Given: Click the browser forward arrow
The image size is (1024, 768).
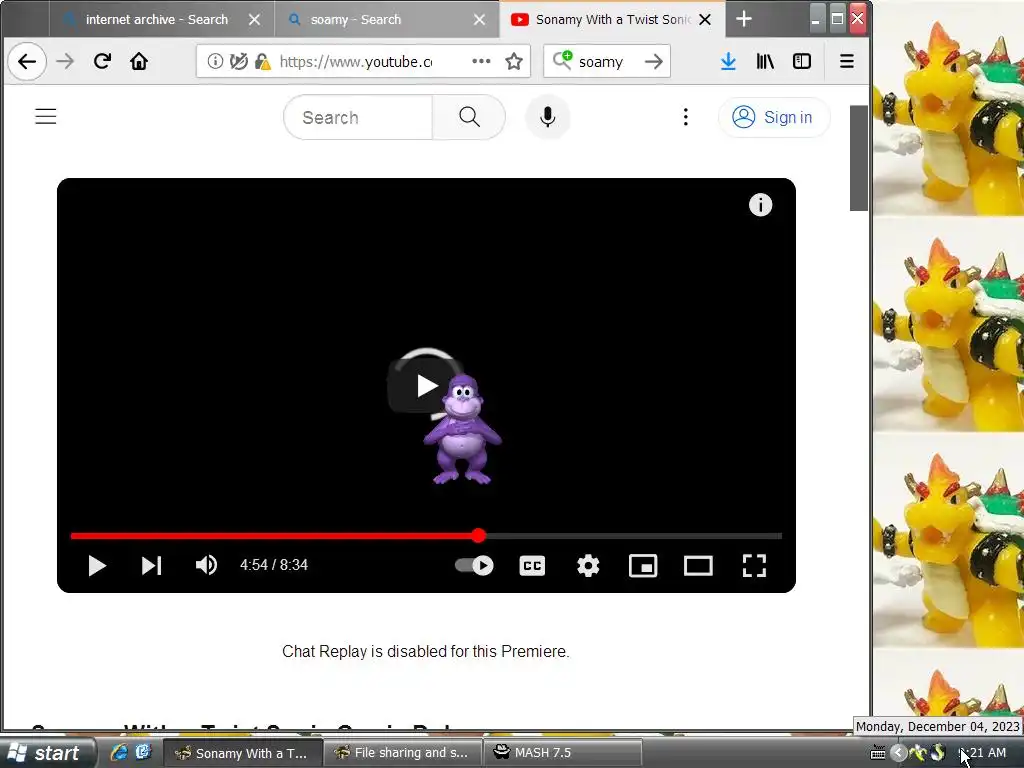Looking at the screenshot, I should [x=65, y=61].
